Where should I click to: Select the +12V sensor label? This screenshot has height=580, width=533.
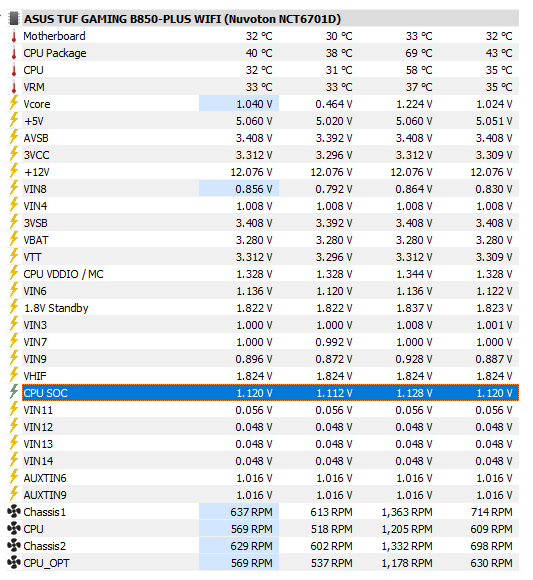(x=37, y=172)
